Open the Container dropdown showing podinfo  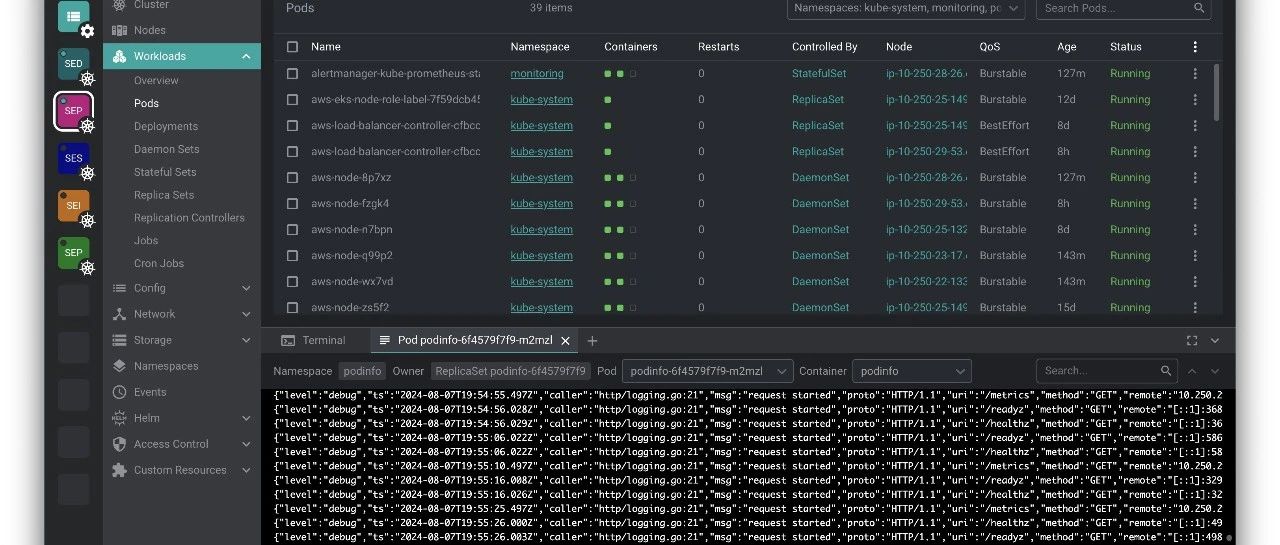pos(911,371)
